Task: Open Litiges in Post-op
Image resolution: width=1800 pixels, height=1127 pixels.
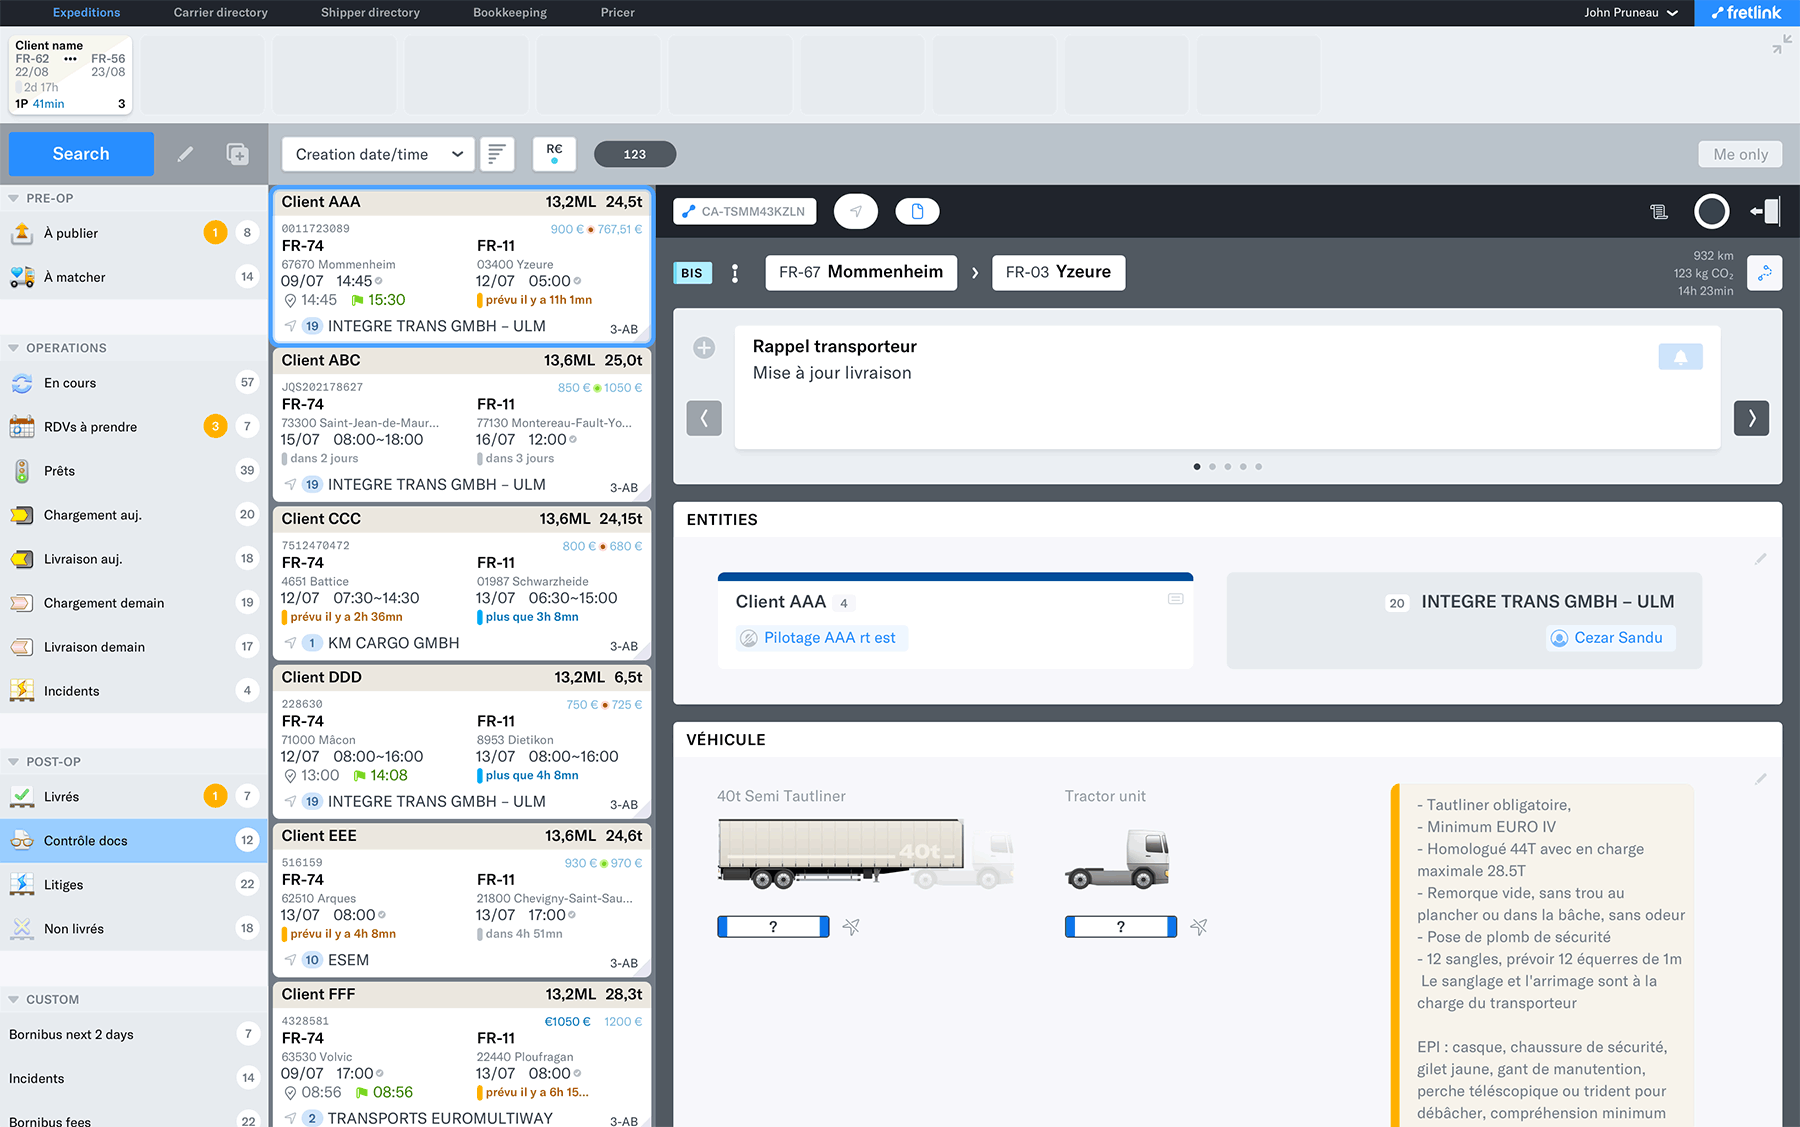Action: pos(134,885)
